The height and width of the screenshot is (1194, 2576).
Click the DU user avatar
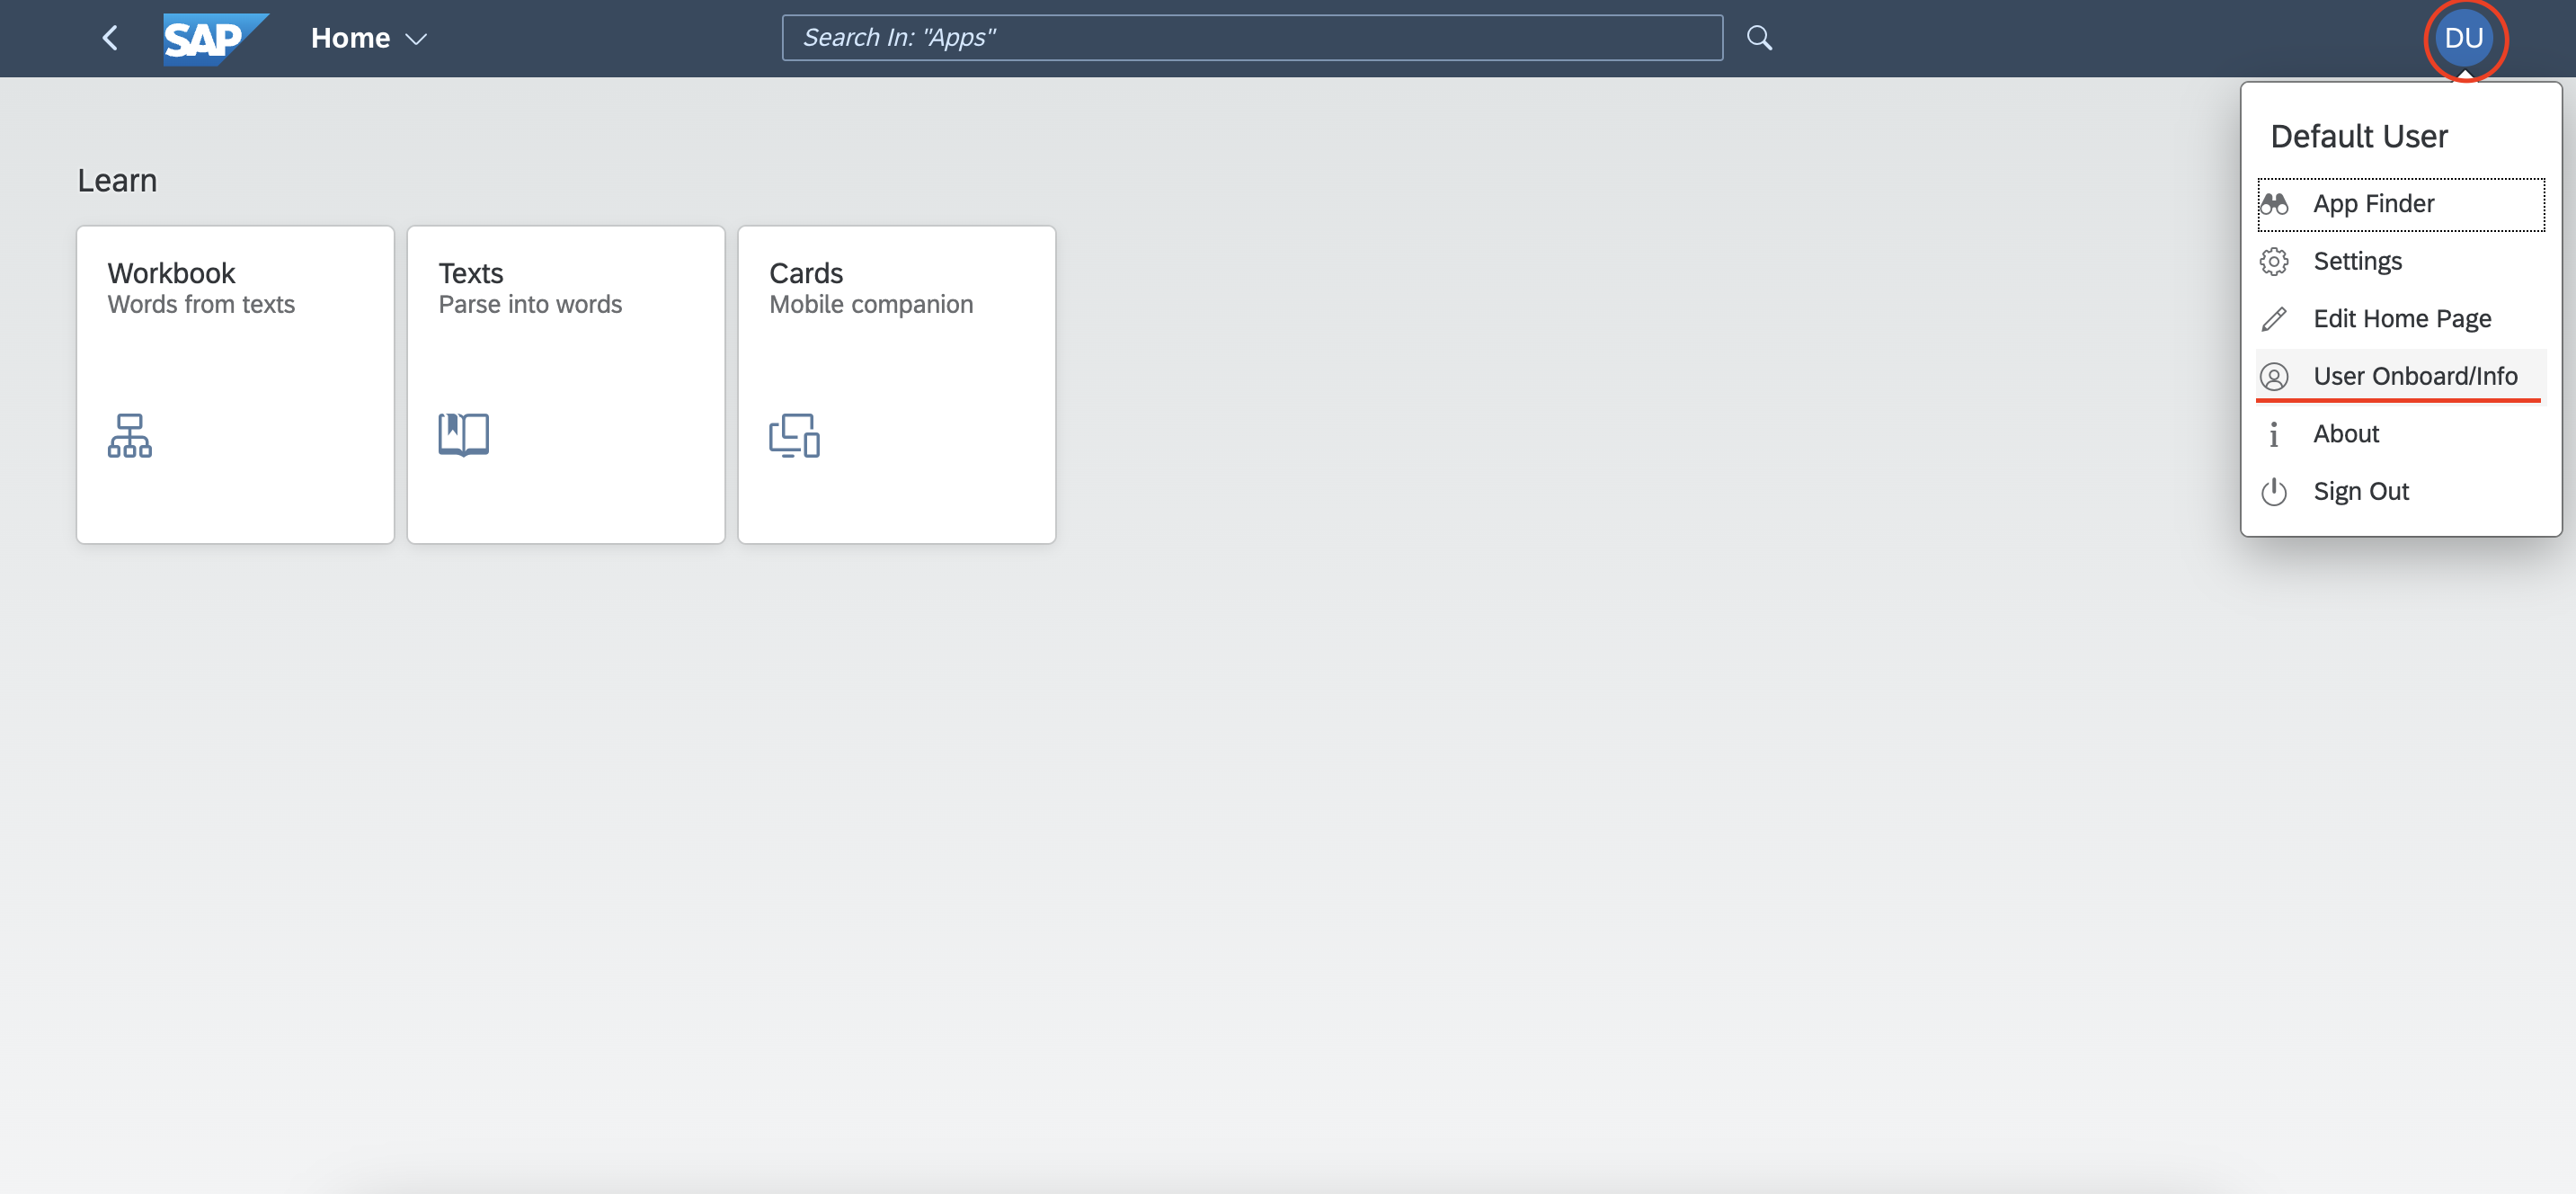[2464, 38]
